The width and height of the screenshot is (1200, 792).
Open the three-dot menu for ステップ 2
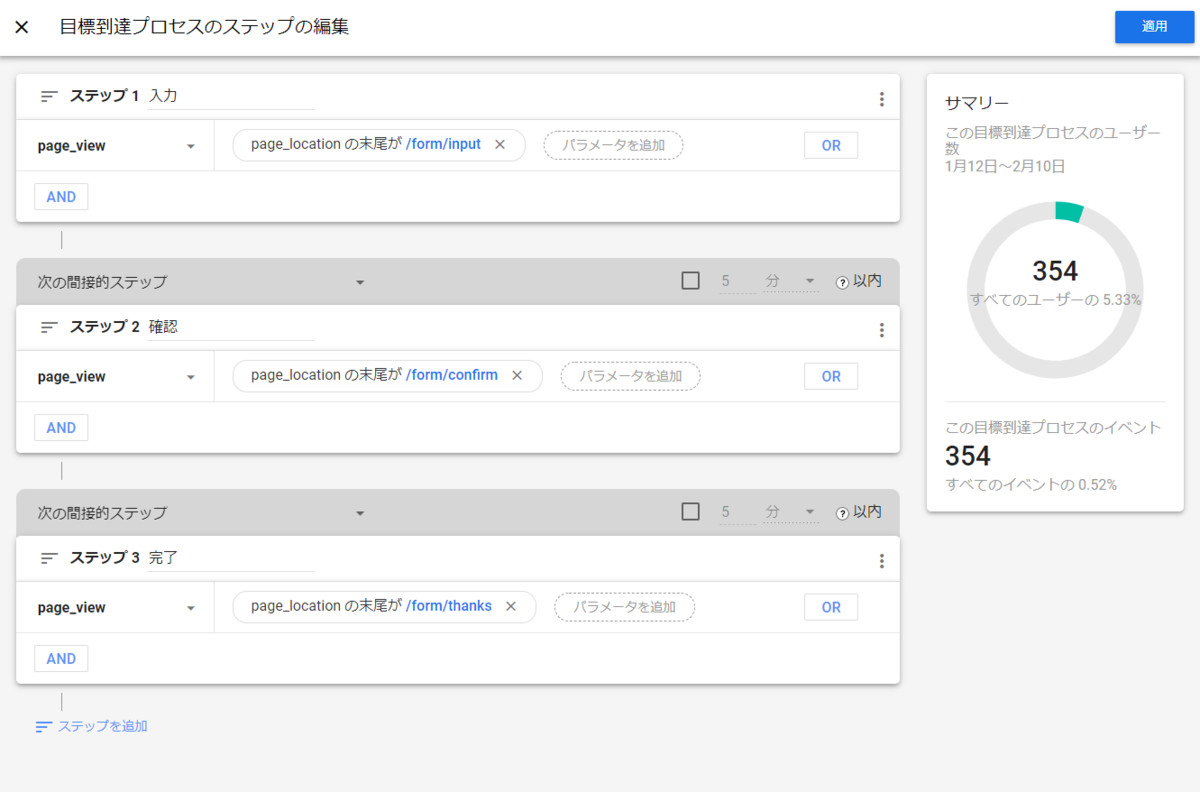pyautogui.click(x=881, y=330)
